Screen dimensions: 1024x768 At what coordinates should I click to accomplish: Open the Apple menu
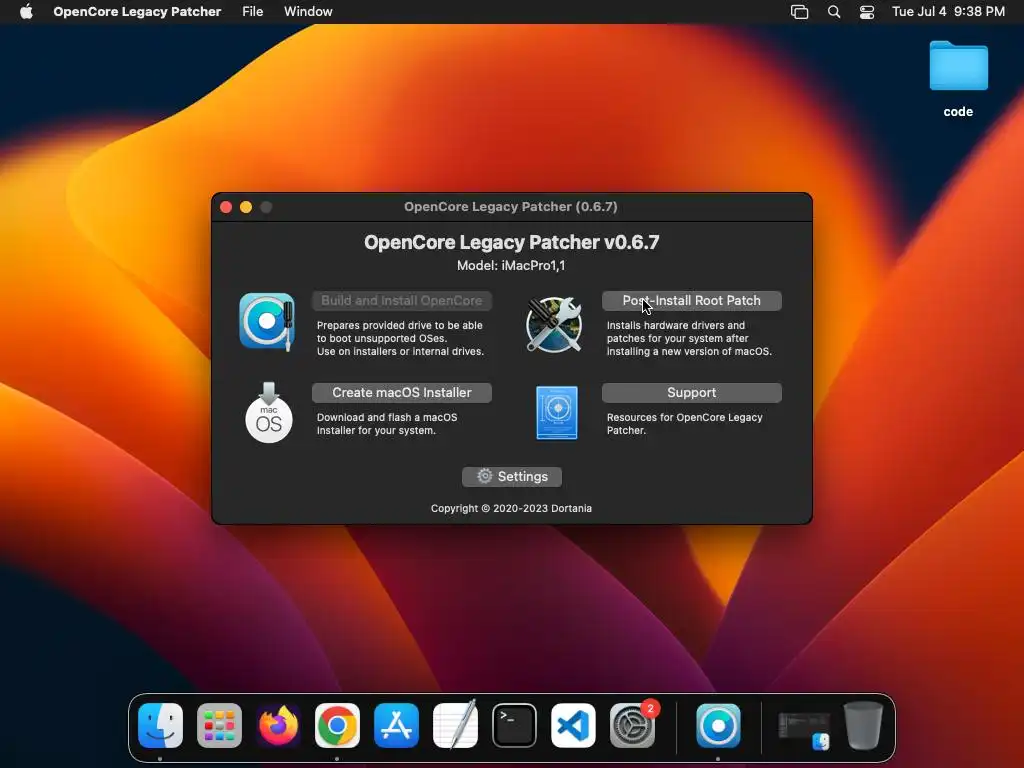click(x=26, y=12)
